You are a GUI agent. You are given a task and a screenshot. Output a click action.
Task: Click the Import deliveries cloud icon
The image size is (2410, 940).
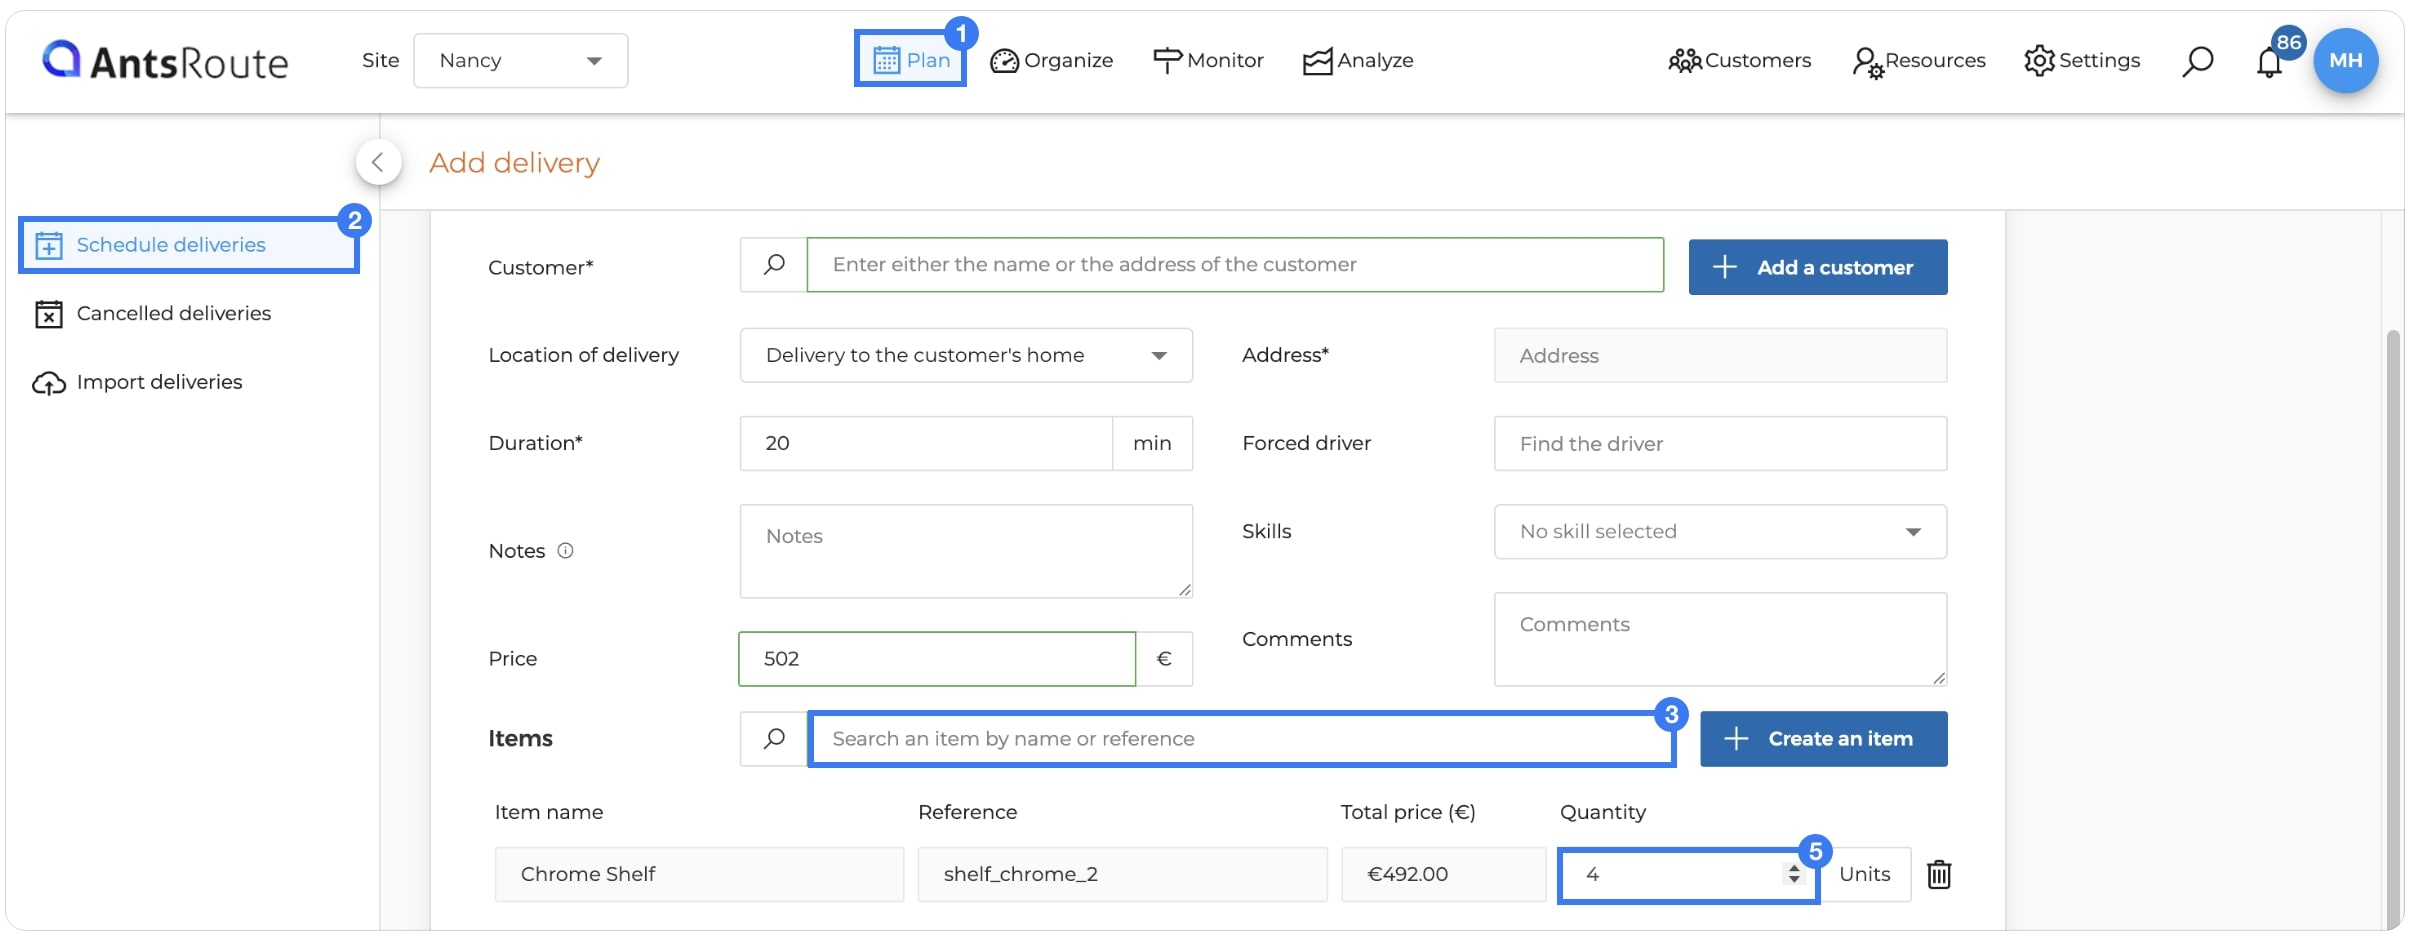click(49, 383)
